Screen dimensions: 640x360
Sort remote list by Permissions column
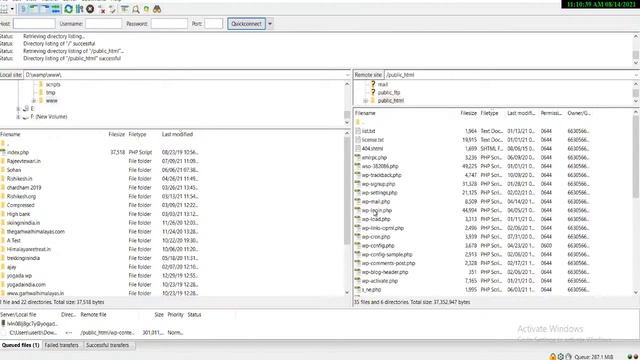(x=551, y=113)
